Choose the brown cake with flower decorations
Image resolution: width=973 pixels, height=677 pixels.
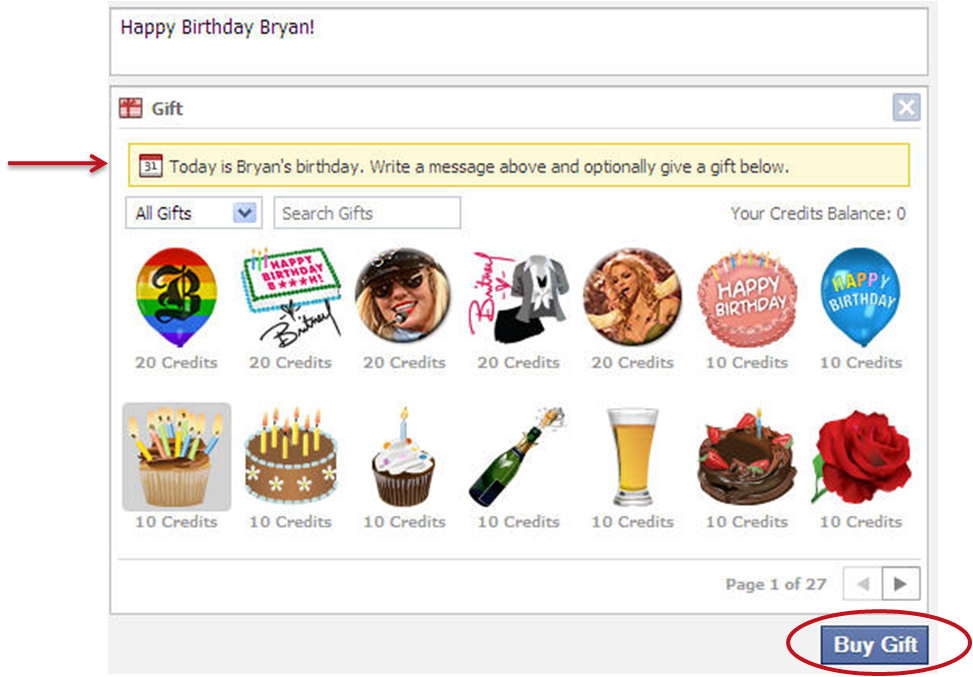tap(290, 457)
